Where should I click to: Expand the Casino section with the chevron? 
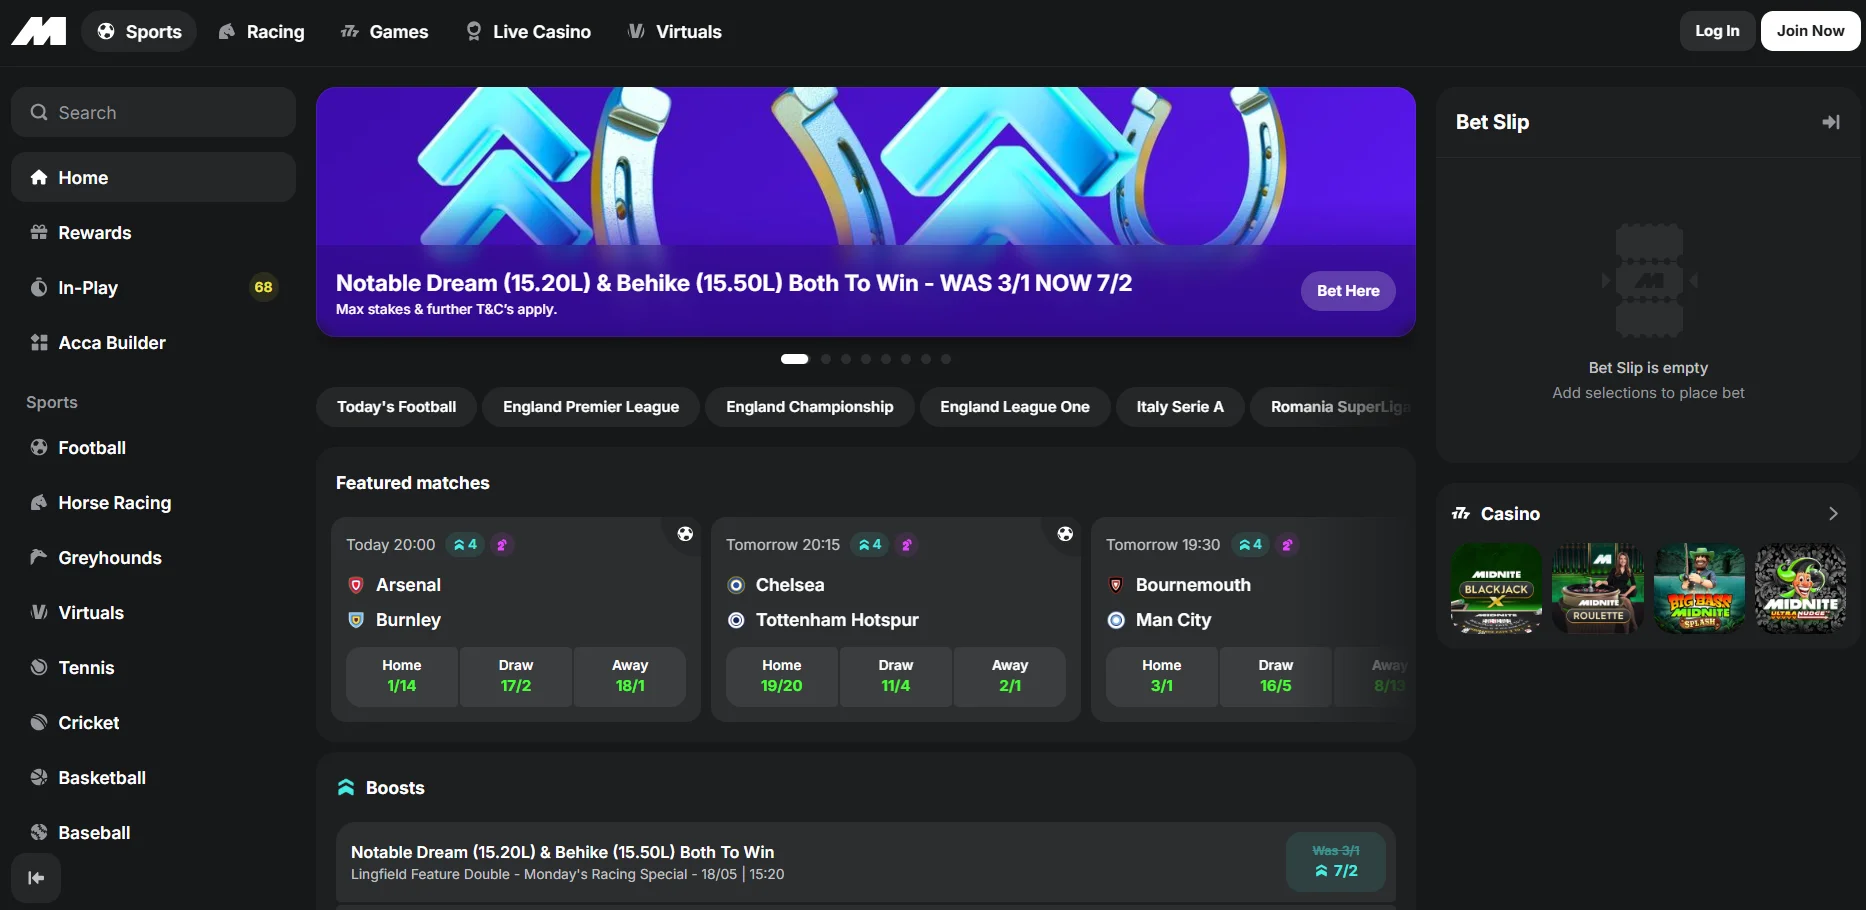[x=1833, y=514]
